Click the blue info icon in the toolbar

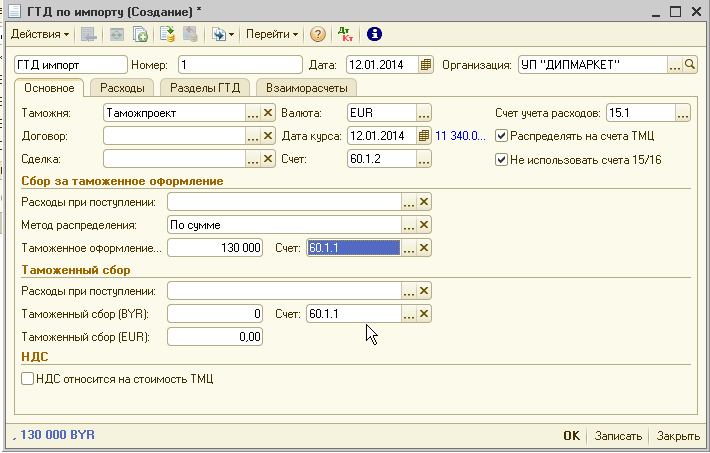(x=375, y=34)
